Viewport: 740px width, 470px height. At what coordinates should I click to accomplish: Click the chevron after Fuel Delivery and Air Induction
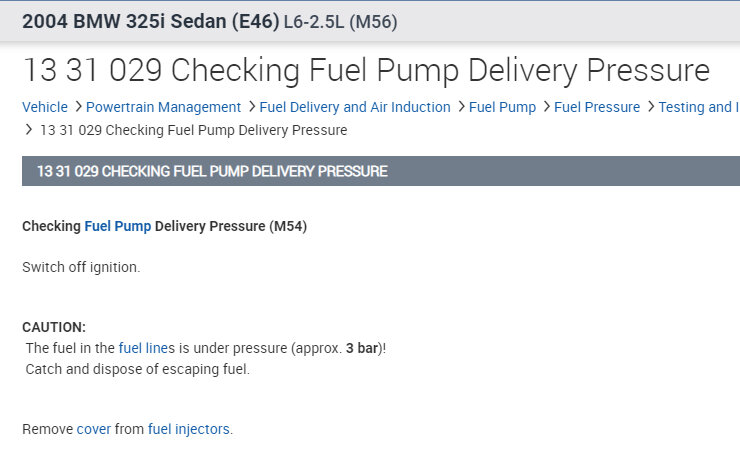pyautogui.click(x=460, y=107)
